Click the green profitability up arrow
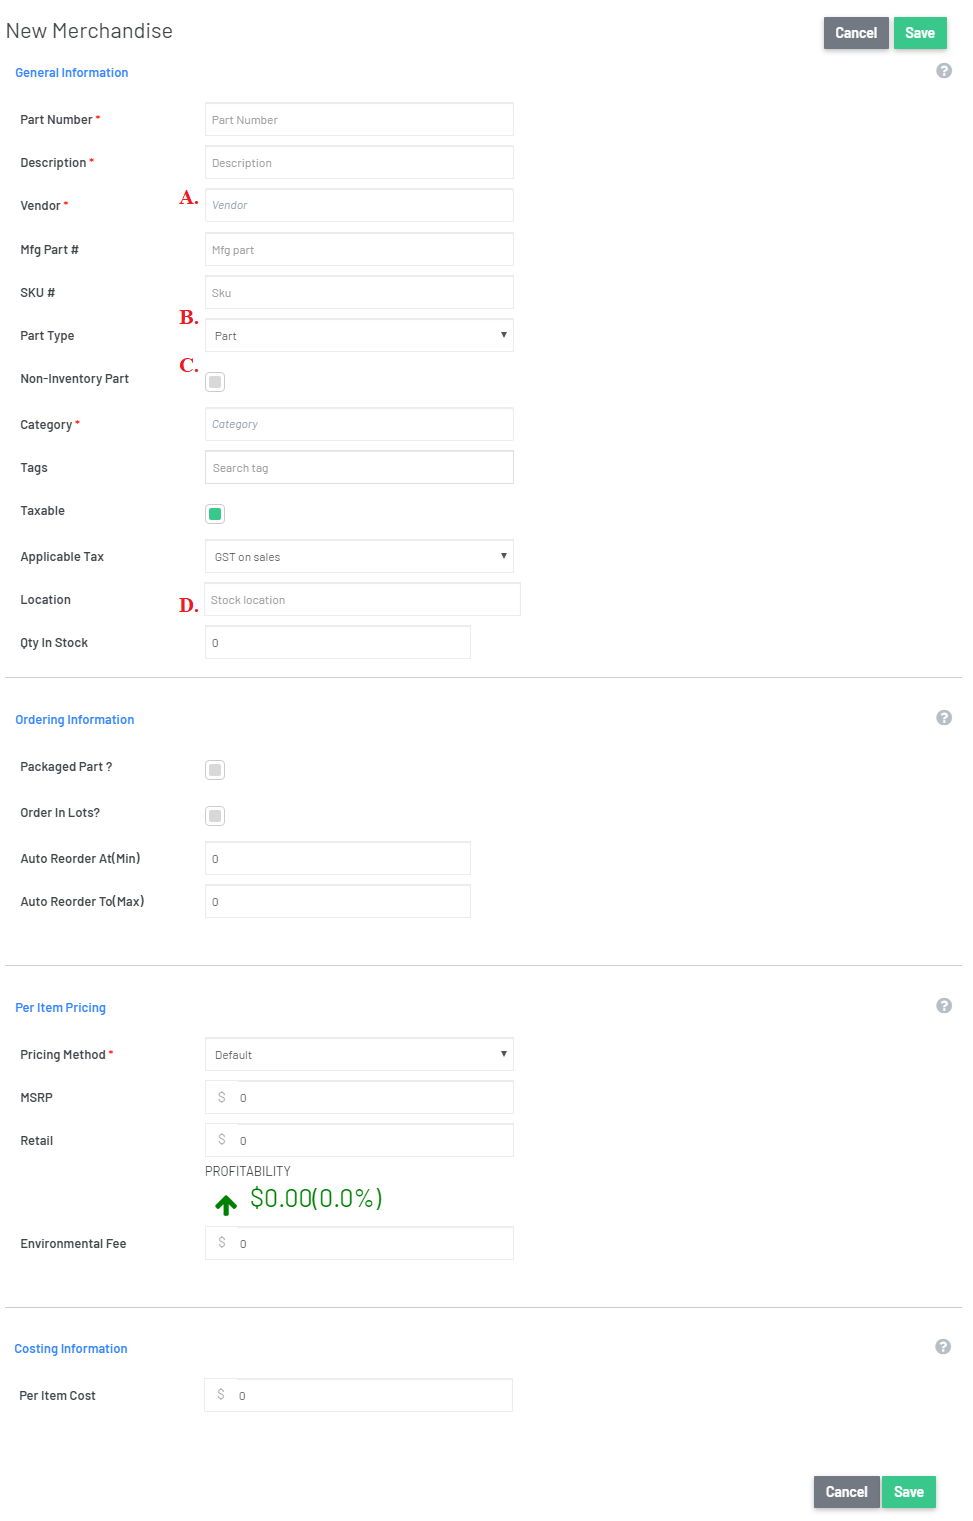Viewport: 973px width, 1521px height. [226, 1204]
